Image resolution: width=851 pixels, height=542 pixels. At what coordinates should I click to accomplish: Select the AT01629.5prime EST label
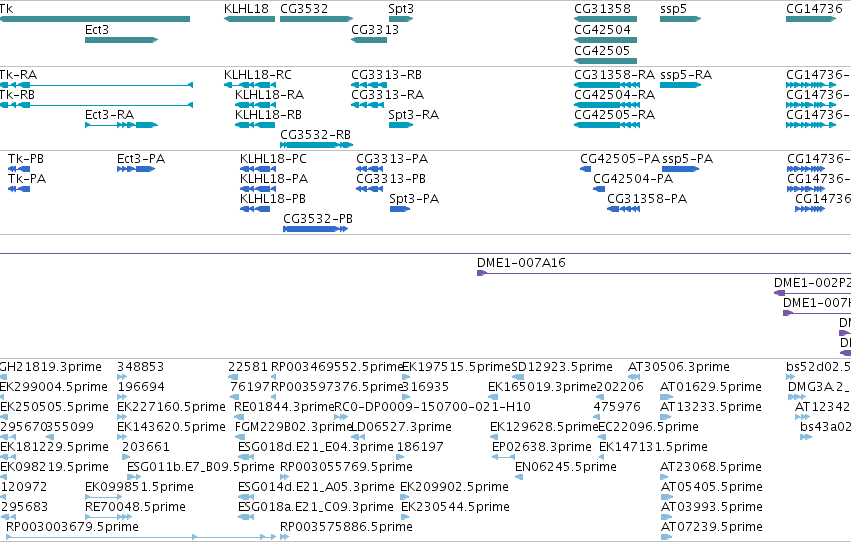click(x=711, y=387)
